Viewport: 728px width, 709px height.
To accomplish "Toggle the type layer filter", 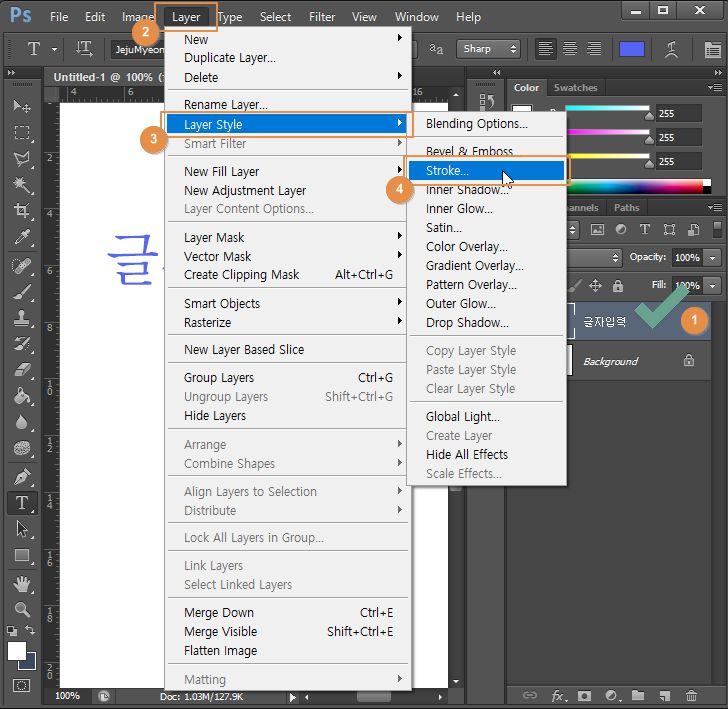I will click(644, 229).
